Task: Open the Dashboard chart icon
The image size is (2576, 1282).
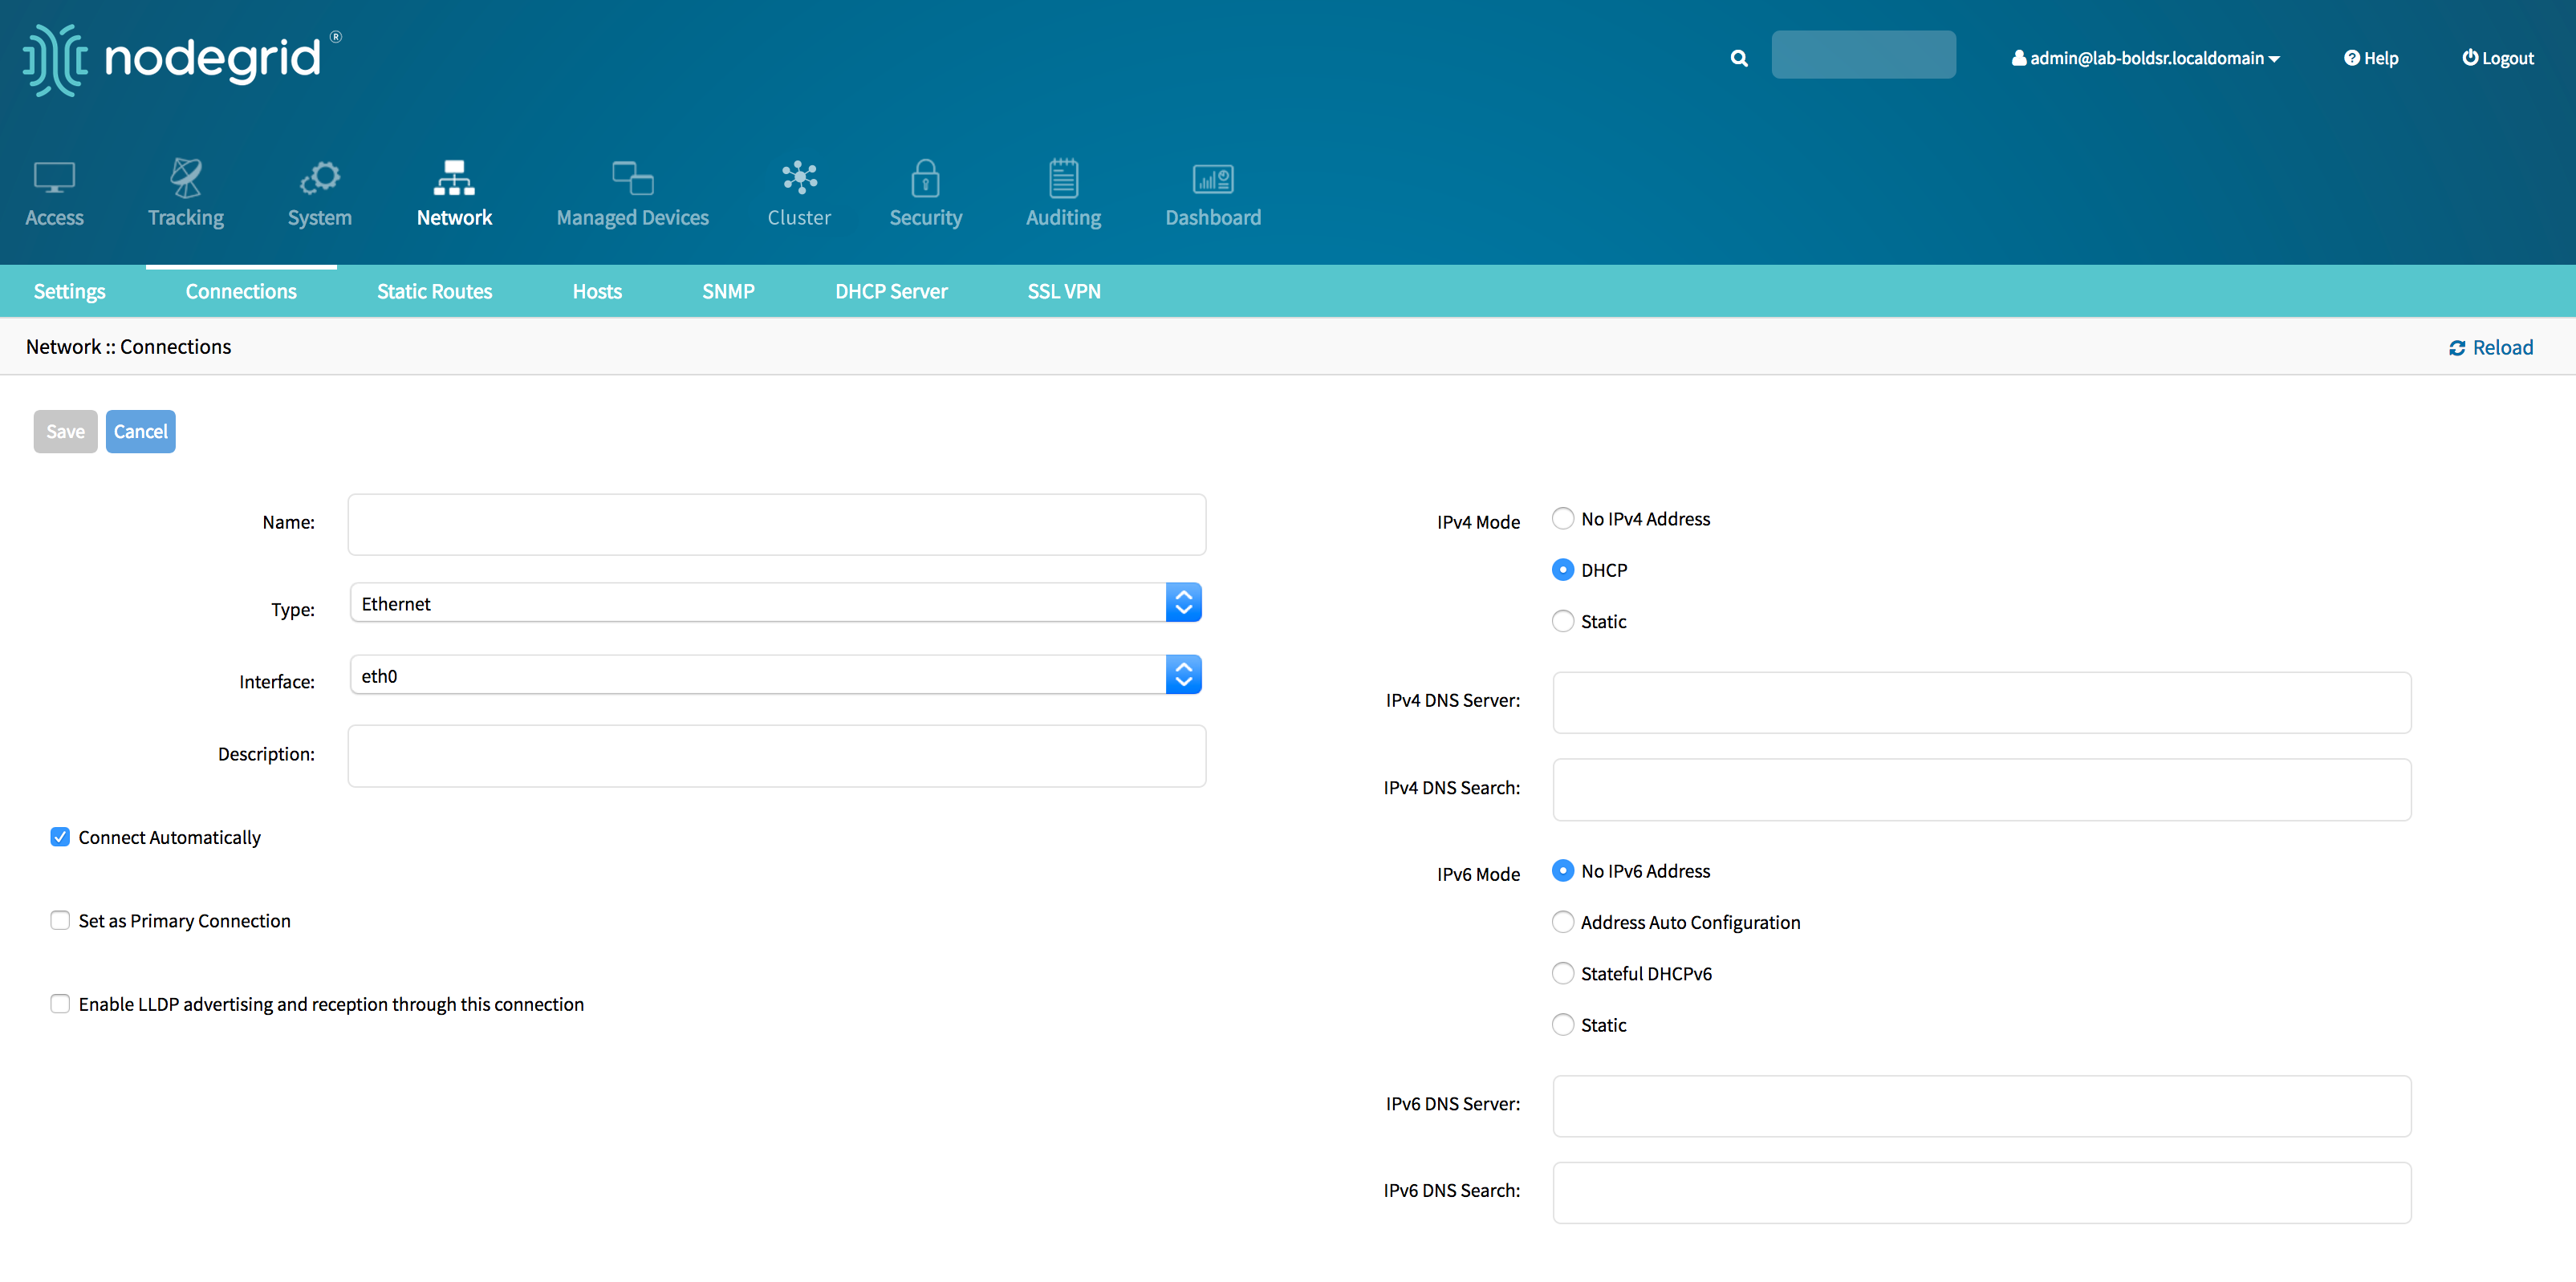Action: (x=1213, y=179)
